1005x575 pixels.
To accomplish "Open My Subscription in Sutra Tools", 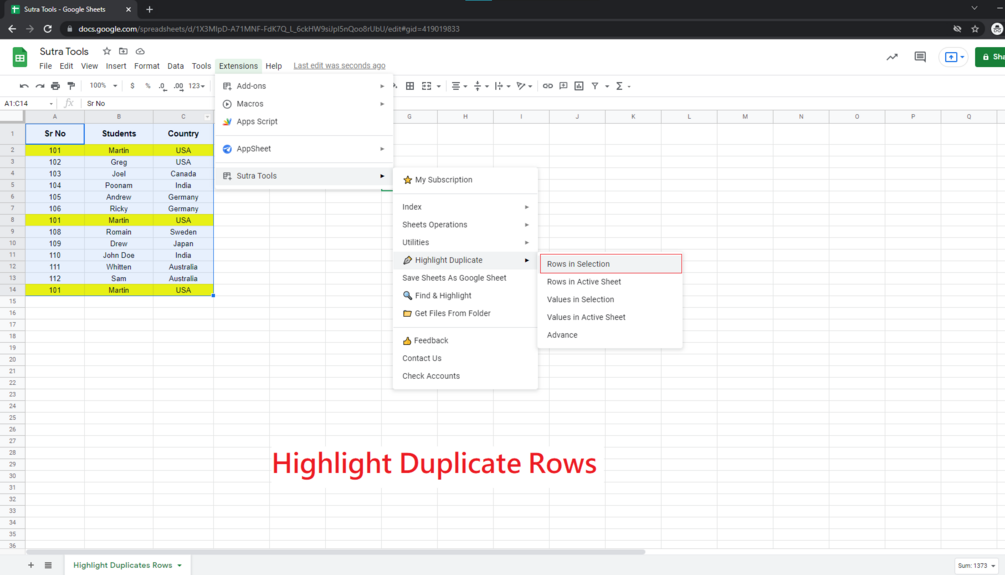I will coord(465,180).
